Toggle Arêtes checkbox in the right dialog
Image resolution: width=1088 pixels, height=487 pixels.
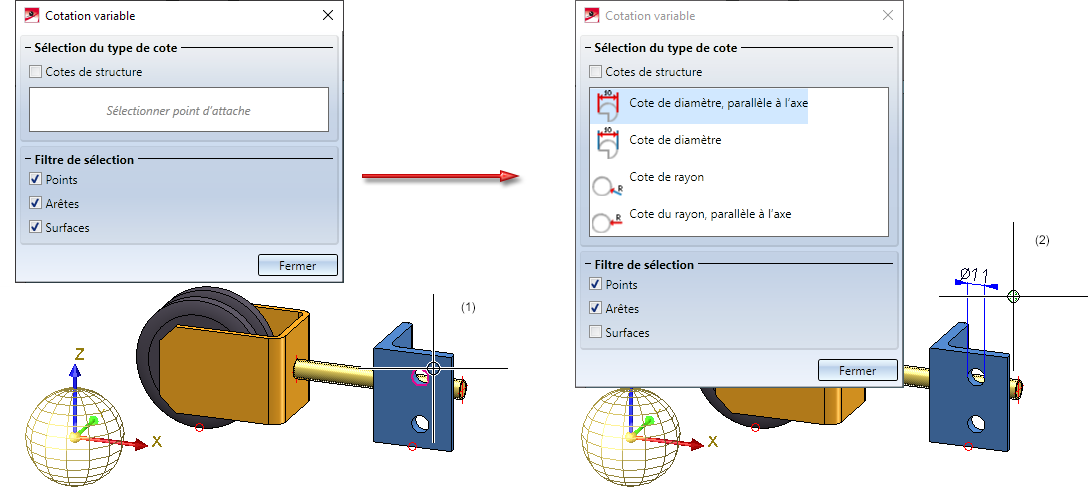coord(595,308)
